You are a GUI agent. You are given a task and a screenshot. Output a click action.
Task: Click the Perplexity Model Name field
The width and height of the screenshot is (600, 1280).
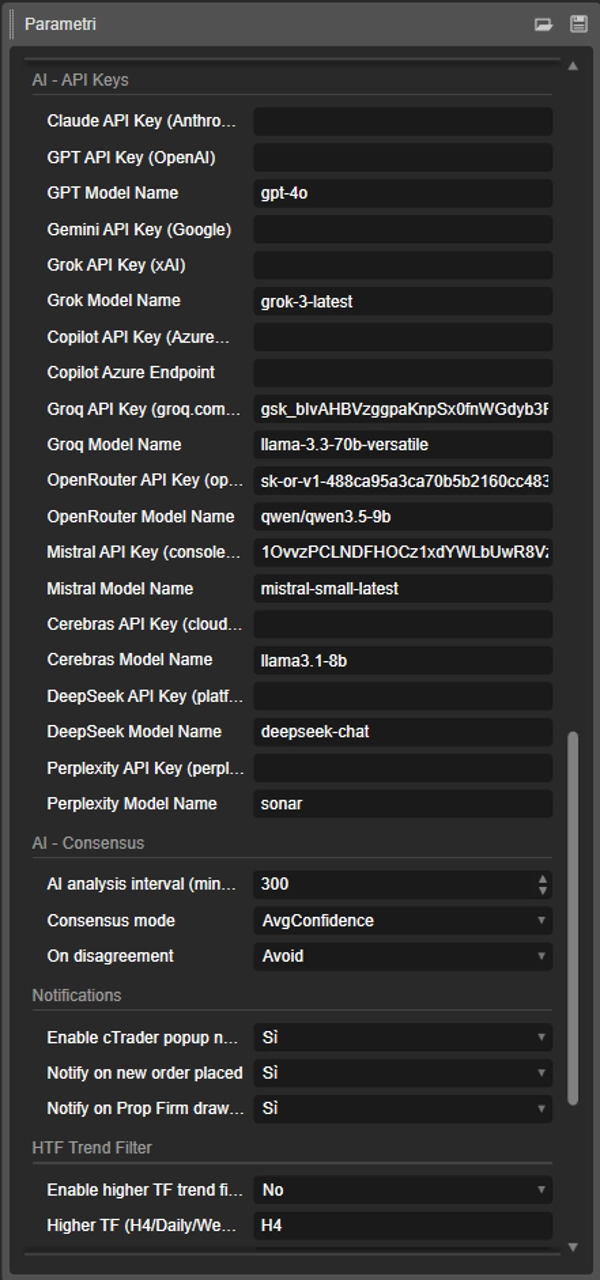click(x=402, y=803)
